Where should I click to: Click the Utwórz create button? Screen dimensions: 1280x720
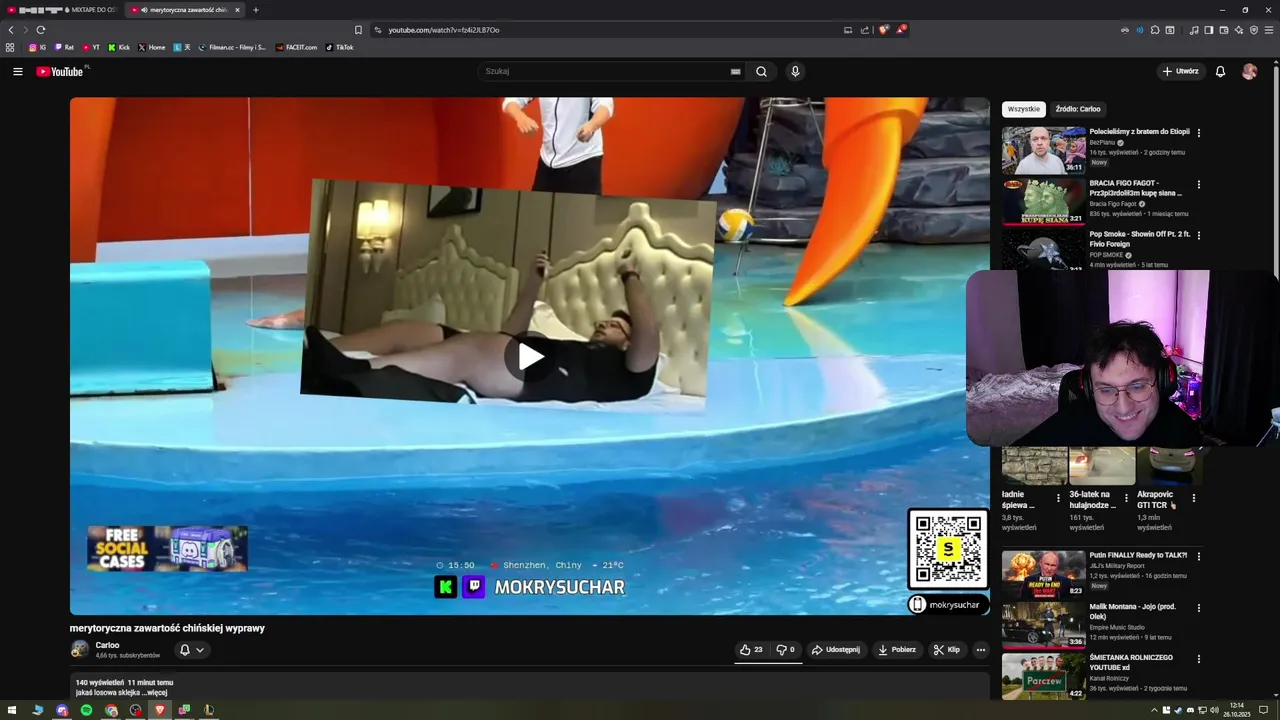click(1180, 72)
